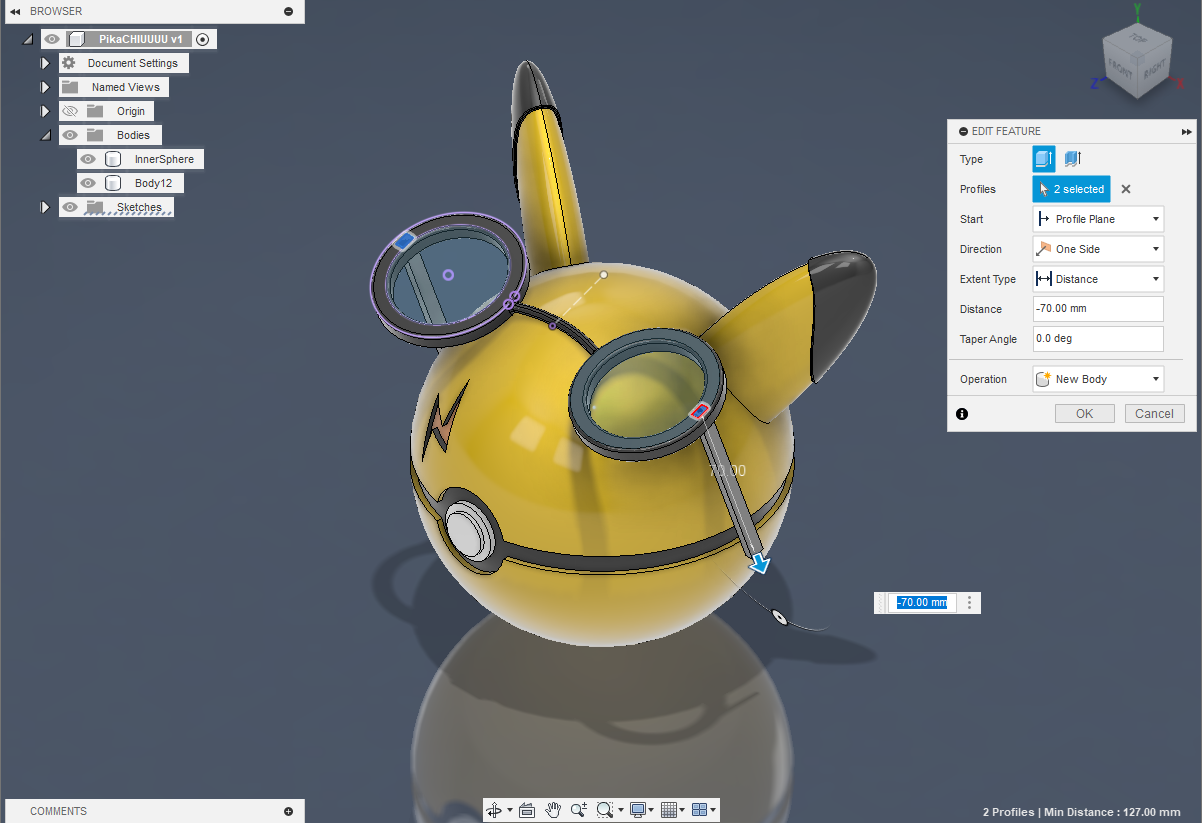Open the Extent Type dropdown (Distance)
This screenshot has width=1202, height=823.
[1098, 279]
